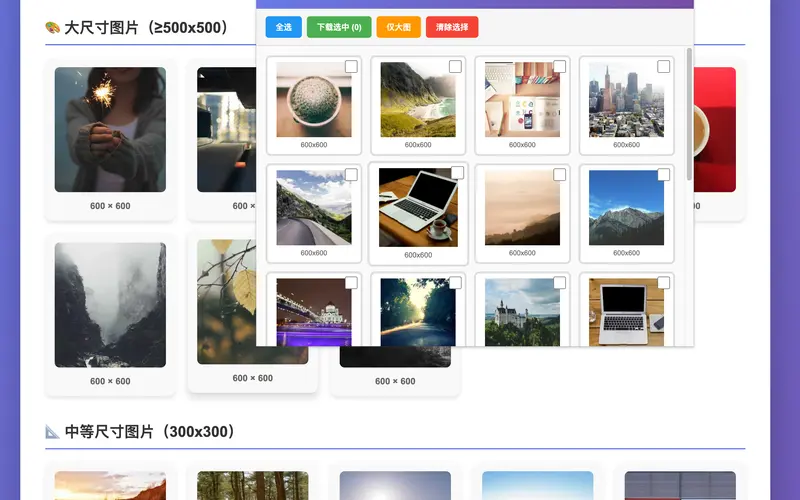The height and width of the screenshot is (500, 800).
Task: Click the popup's vertical scrollbar
Action: click(689, 115)
